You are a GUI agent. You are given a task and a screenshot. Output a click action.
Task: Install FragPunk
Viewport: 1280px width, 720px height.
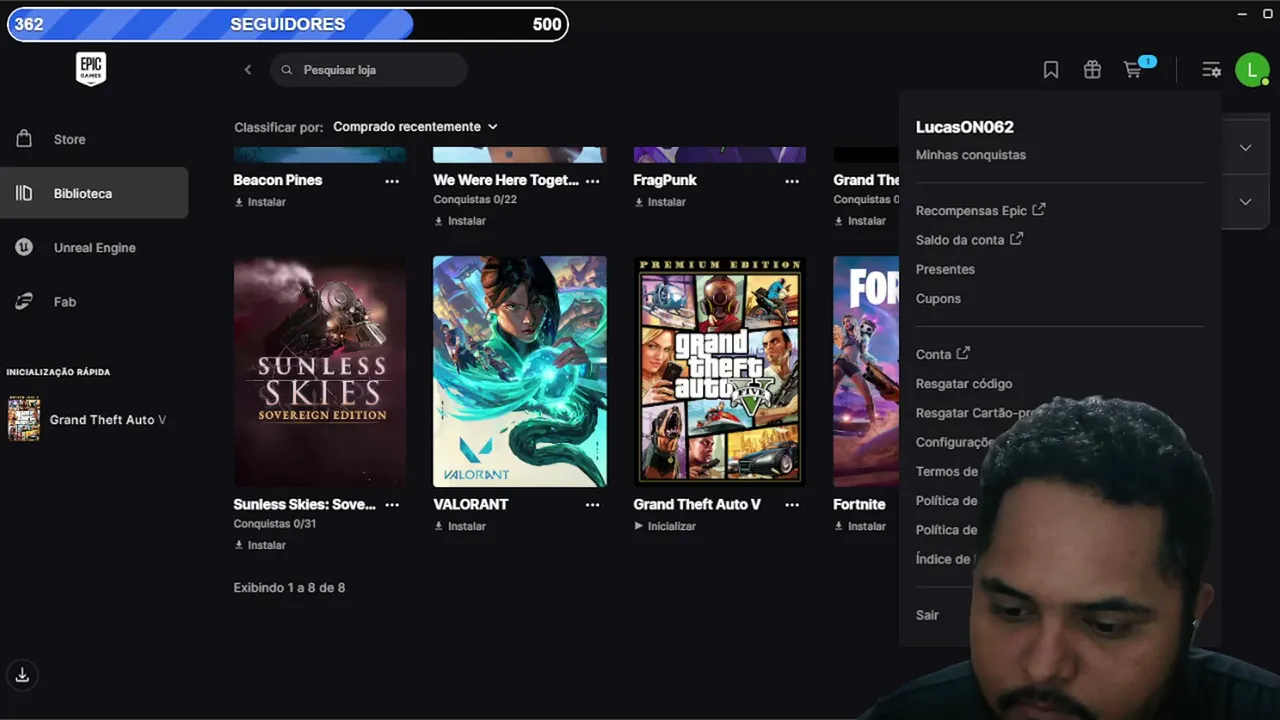coord(660,202)
